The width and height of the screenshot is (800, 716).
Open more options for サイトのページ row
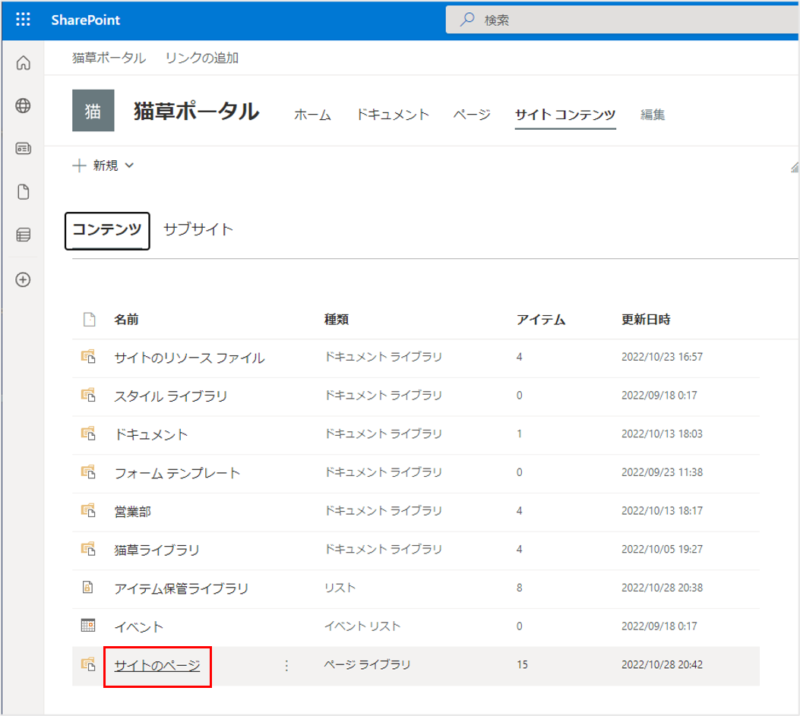tap(287, 665)
